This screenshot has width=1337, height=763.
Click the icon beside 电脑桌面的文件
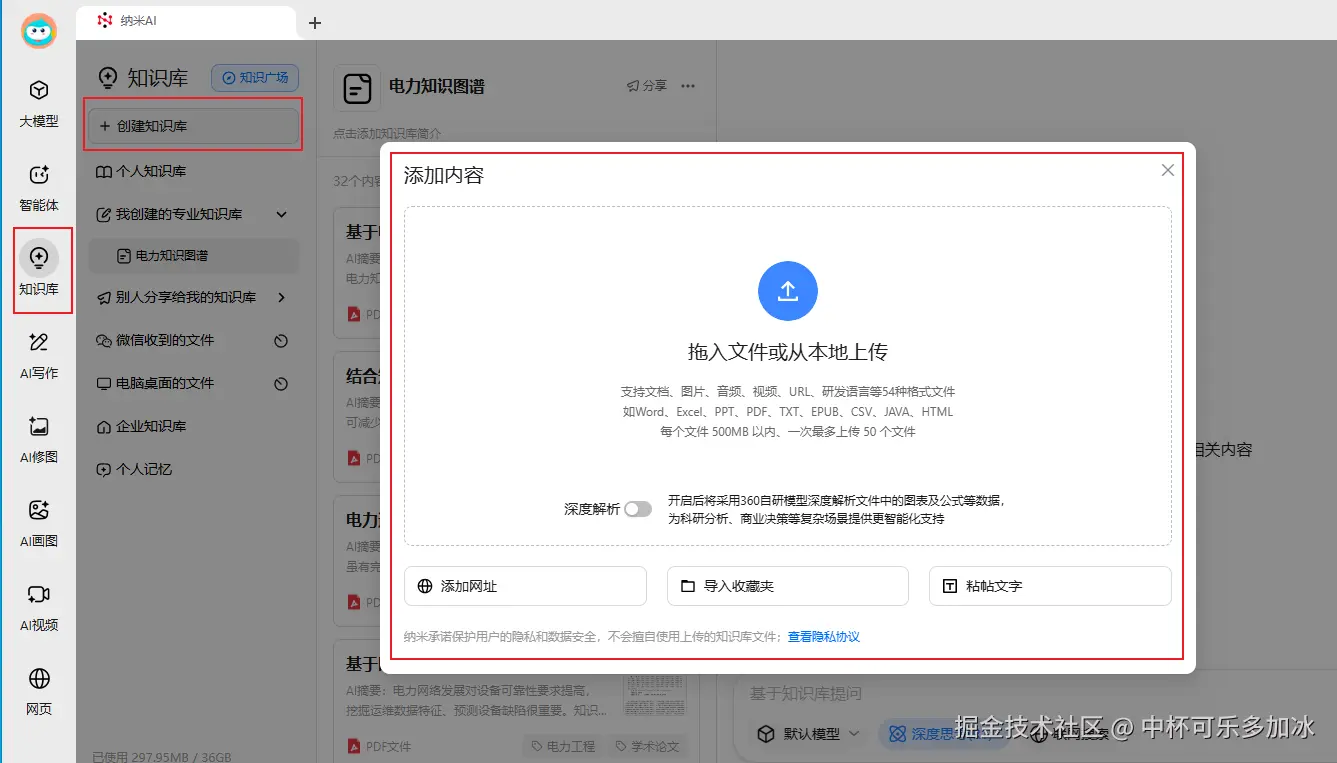click(281, 384)
